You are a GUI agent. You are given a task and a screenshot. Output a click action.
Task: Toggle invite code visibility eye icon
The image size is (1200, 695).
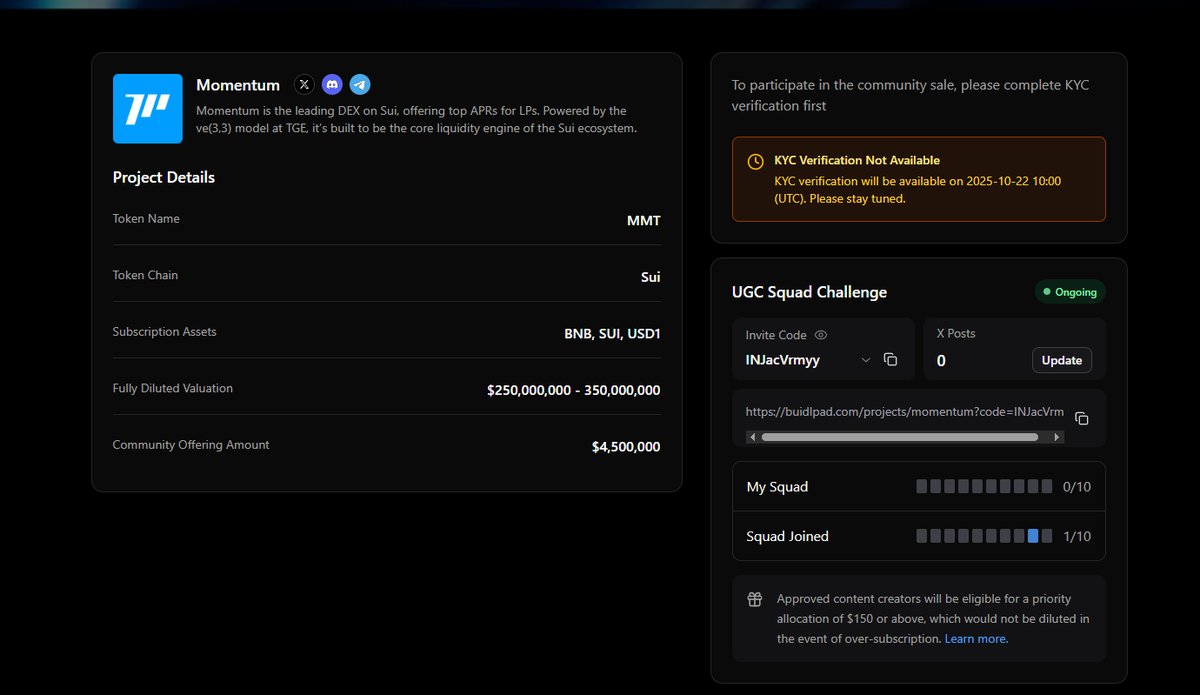click(821, 335)
